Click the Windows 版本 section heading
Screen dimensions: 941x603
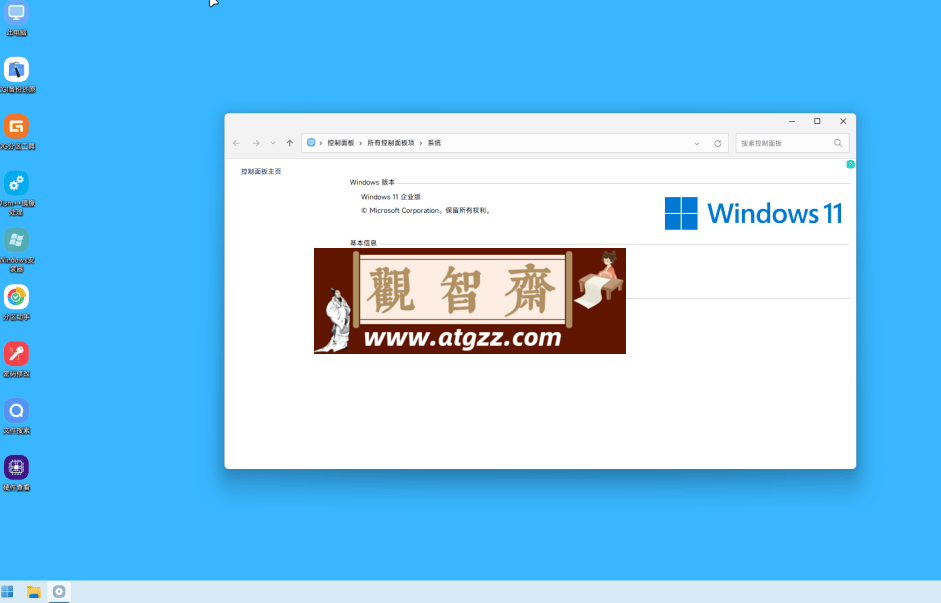tap(372, 182)
